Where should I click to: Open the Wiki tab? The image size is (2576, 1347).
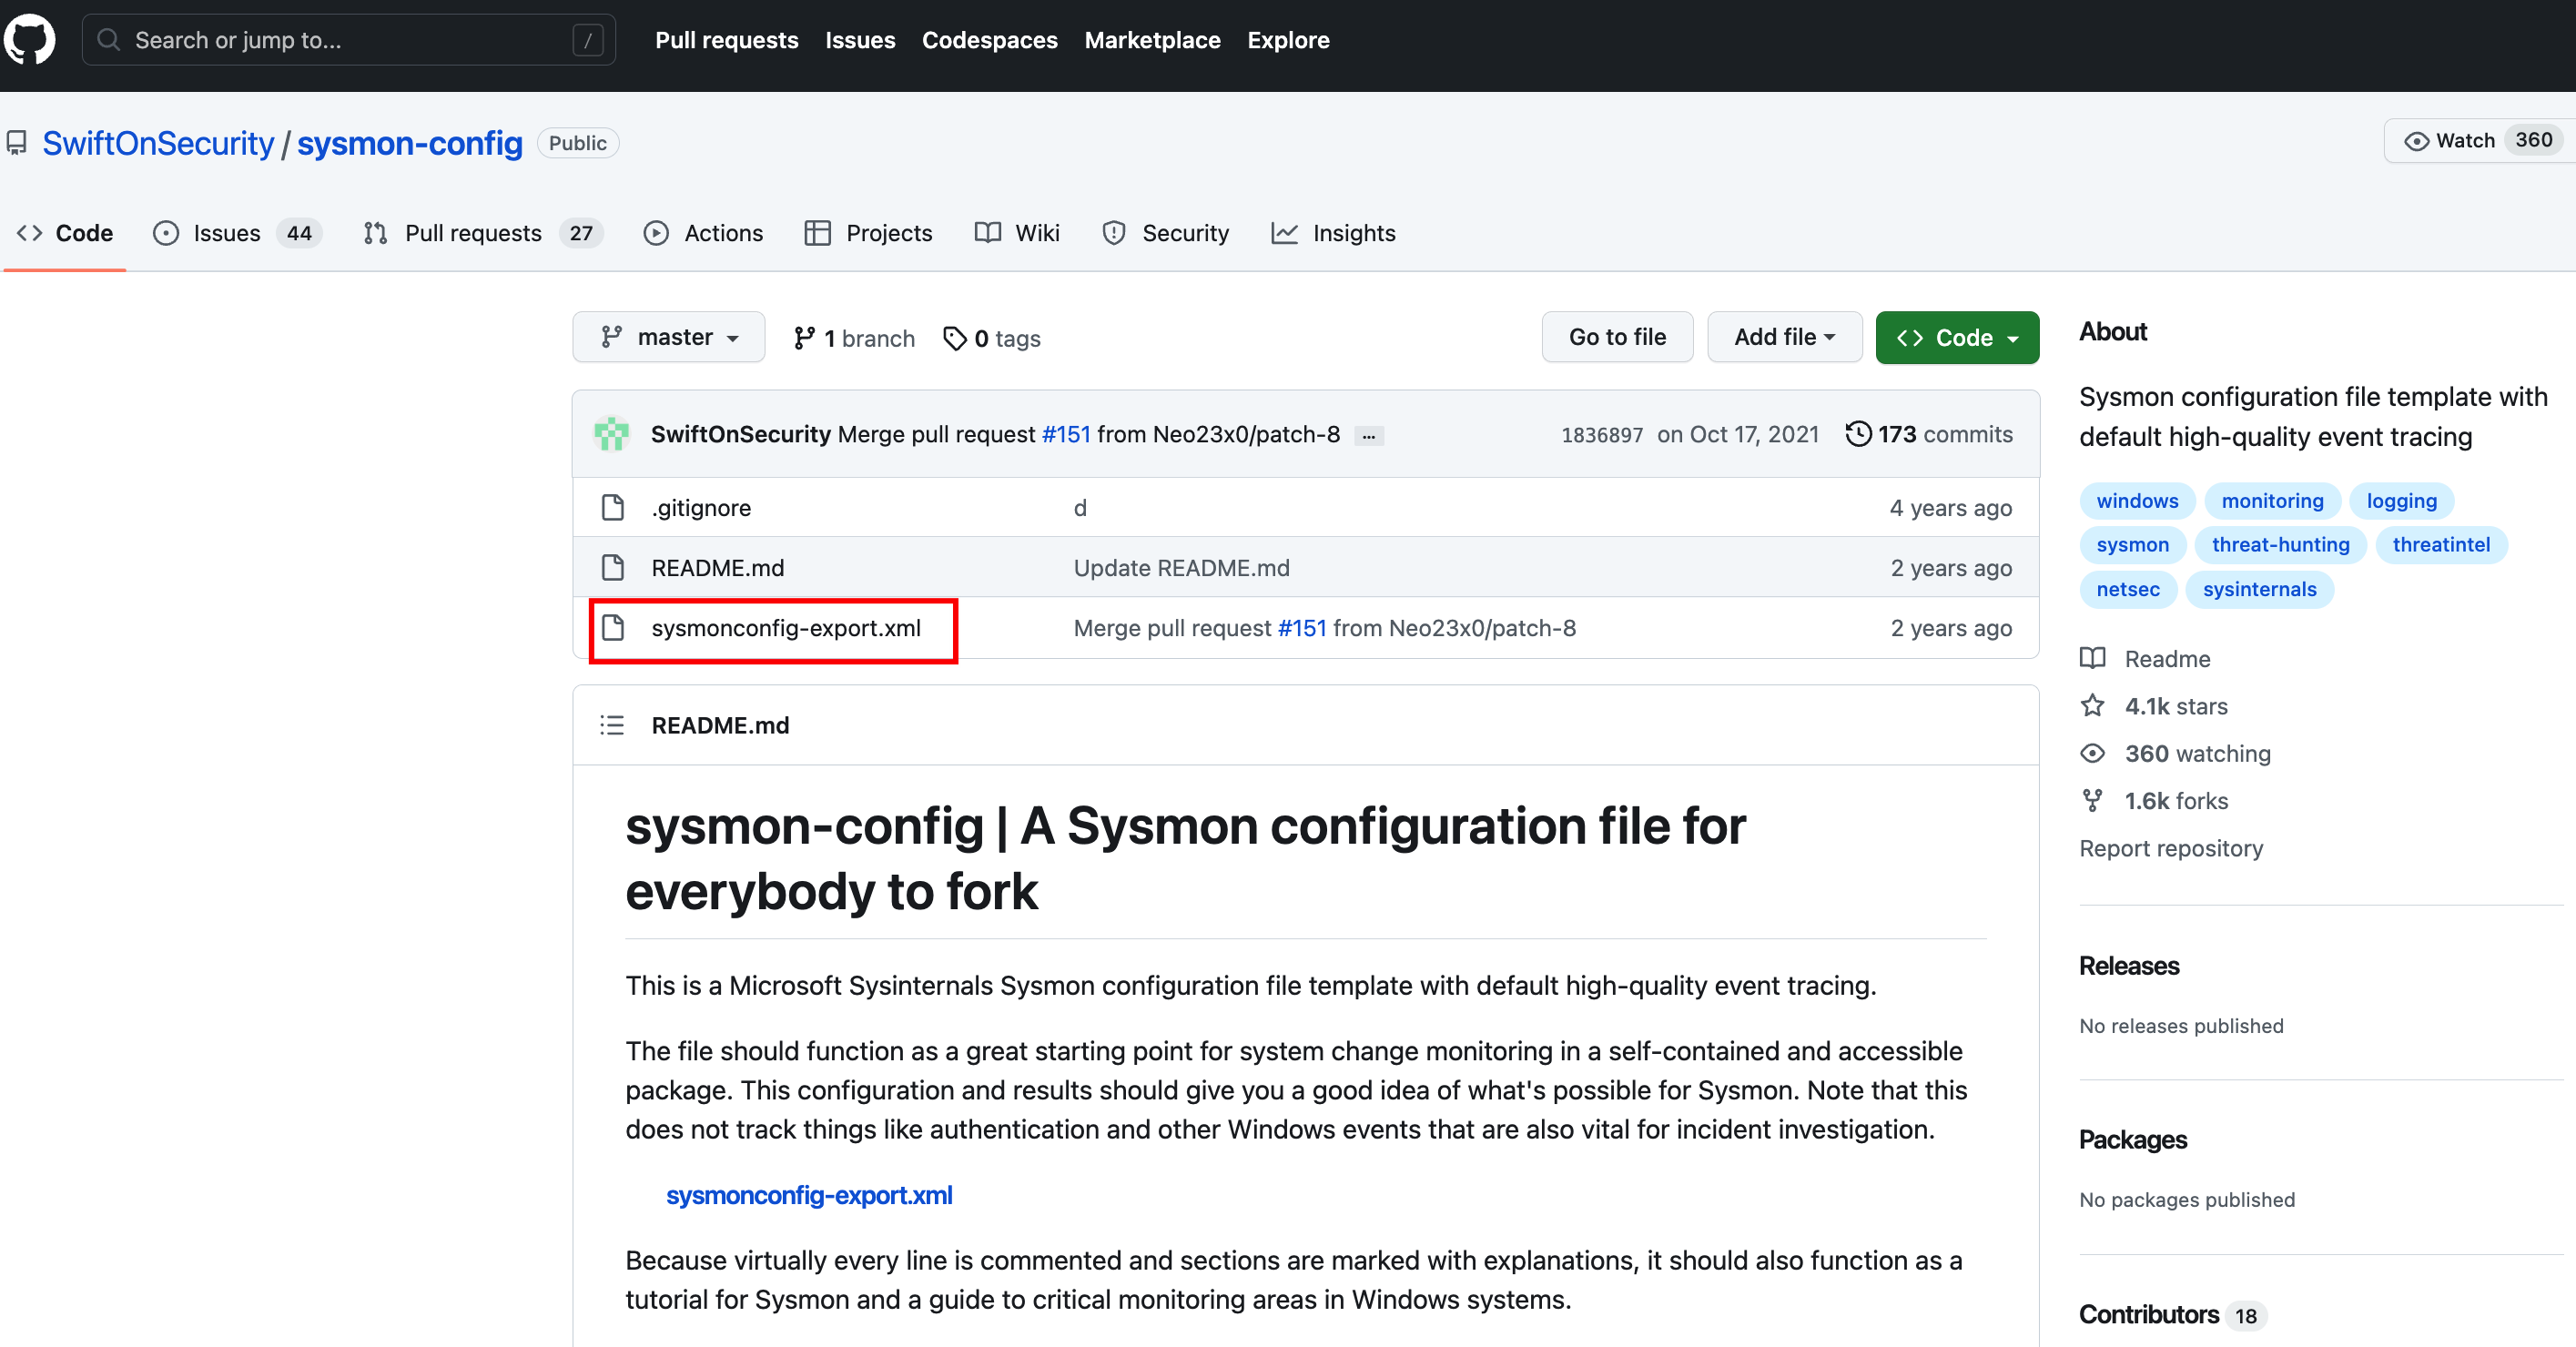tap(1017, 233)
